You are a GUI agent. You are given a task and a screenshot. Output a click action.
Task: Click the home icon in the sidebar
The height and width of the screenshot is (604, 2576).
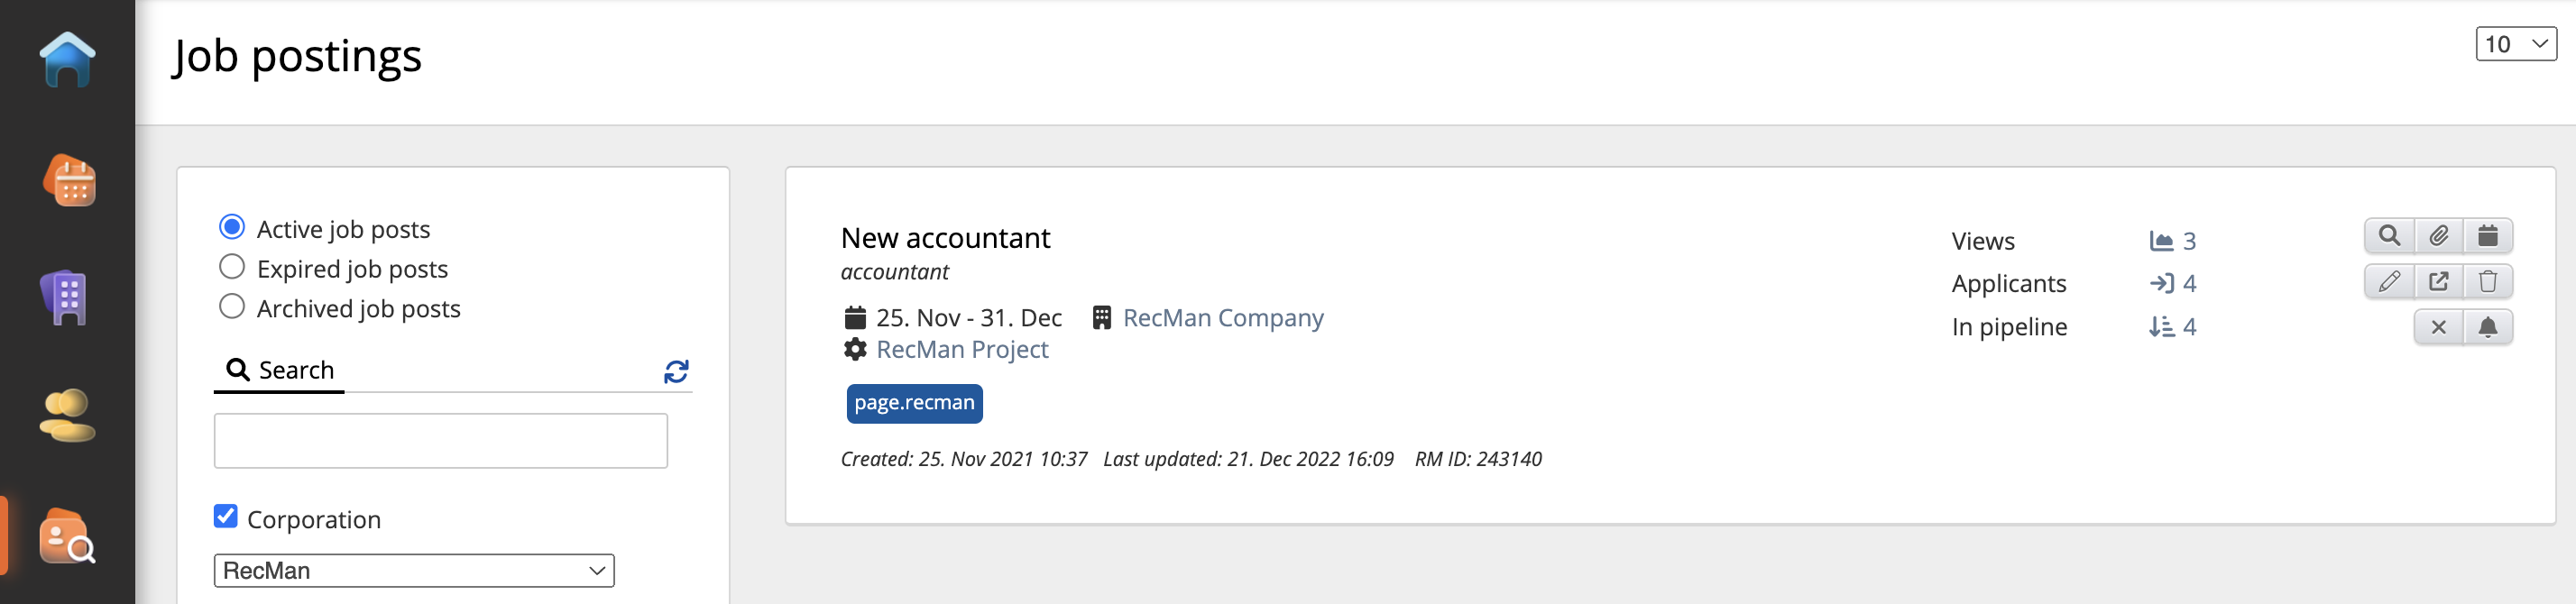pos(67,59)
